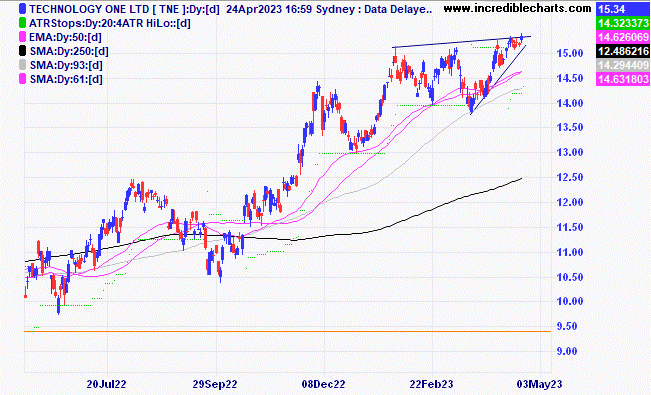Viewport: 651px width, 395px height.
Task: Click the 11.00 price axis label
Action: click(x=570, y=252)
